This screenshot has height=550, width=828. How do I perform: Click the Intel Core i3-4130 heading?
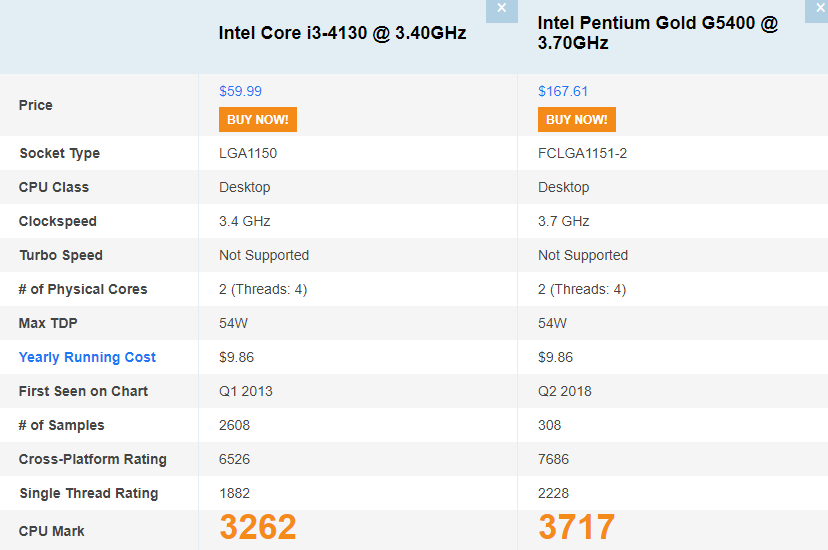342,33
